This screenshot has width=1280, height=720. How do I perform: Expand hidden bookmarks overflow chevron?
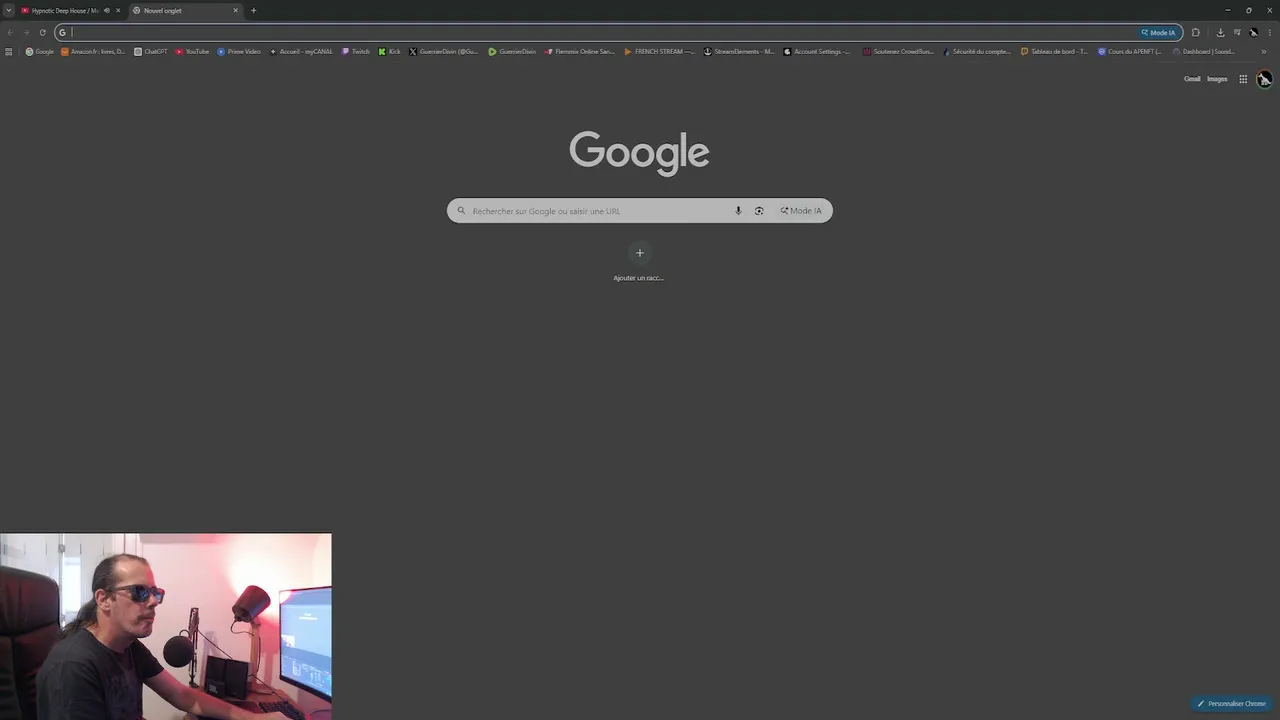tap(1265, 51)
